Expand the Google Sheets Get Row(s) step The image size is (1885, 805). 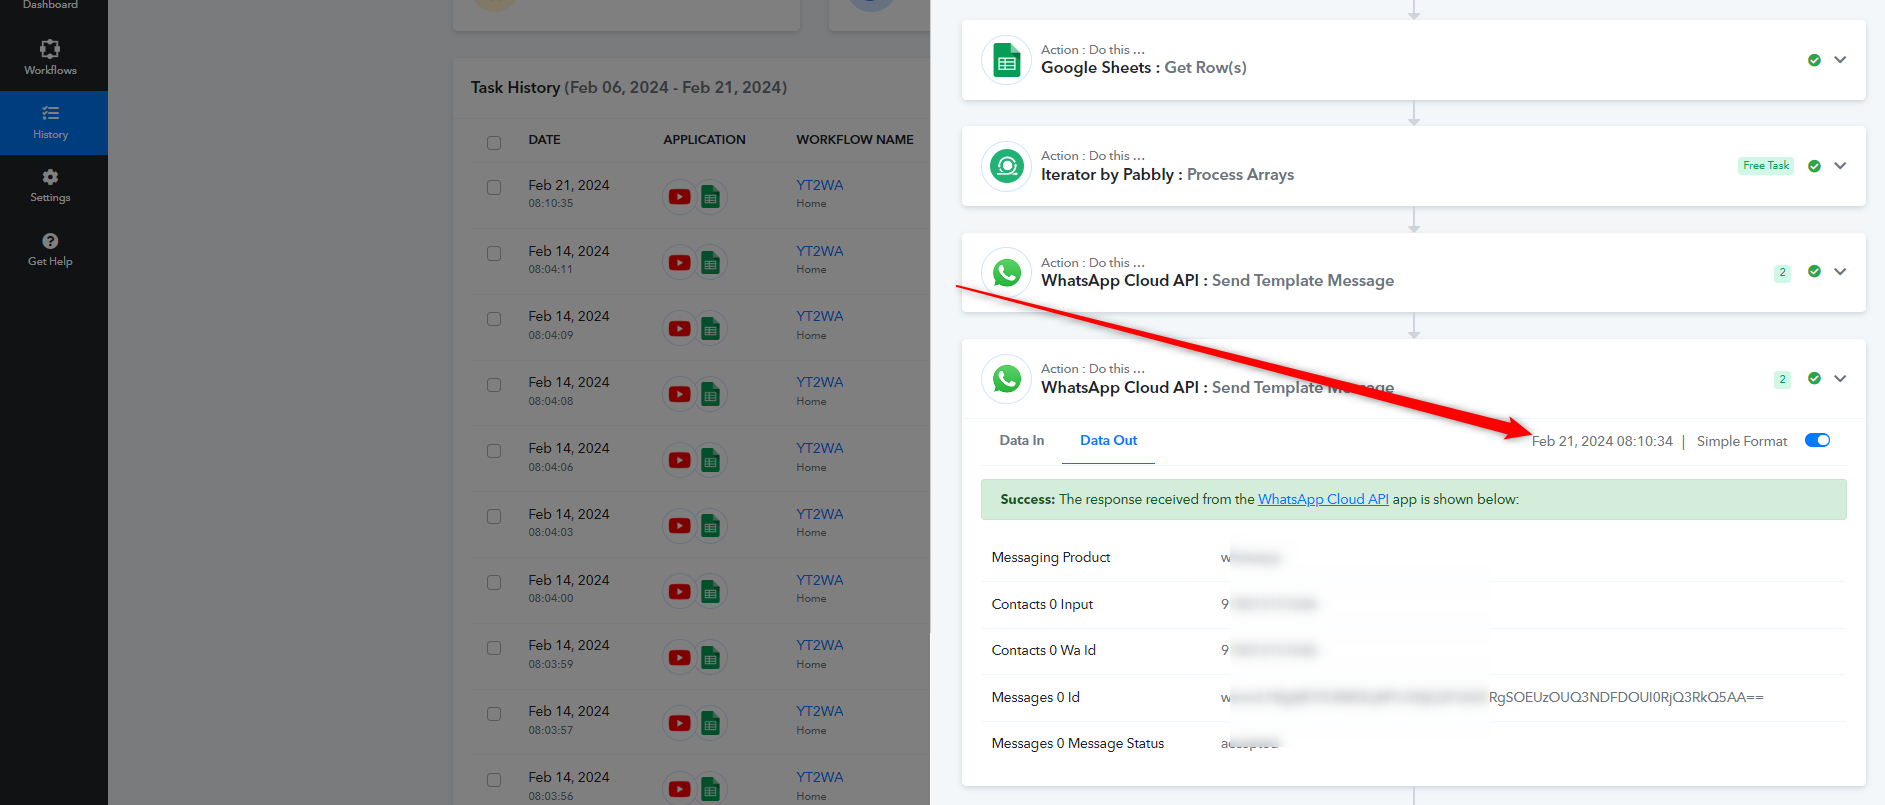pyautogui.click(x=1840, y=60)
